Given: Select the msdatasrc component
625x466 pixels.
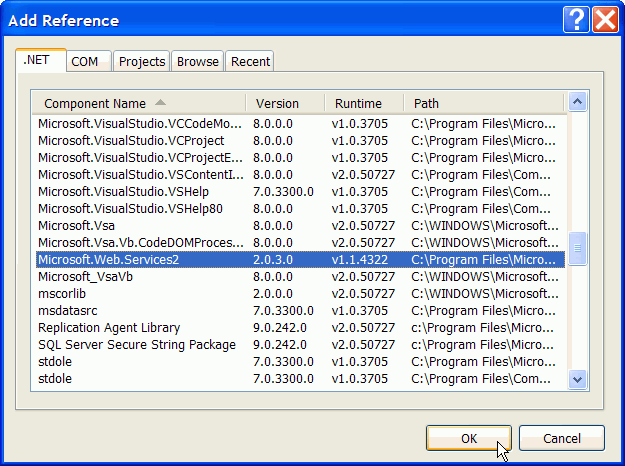Looking at the screenshot, I should pos(300,311).
